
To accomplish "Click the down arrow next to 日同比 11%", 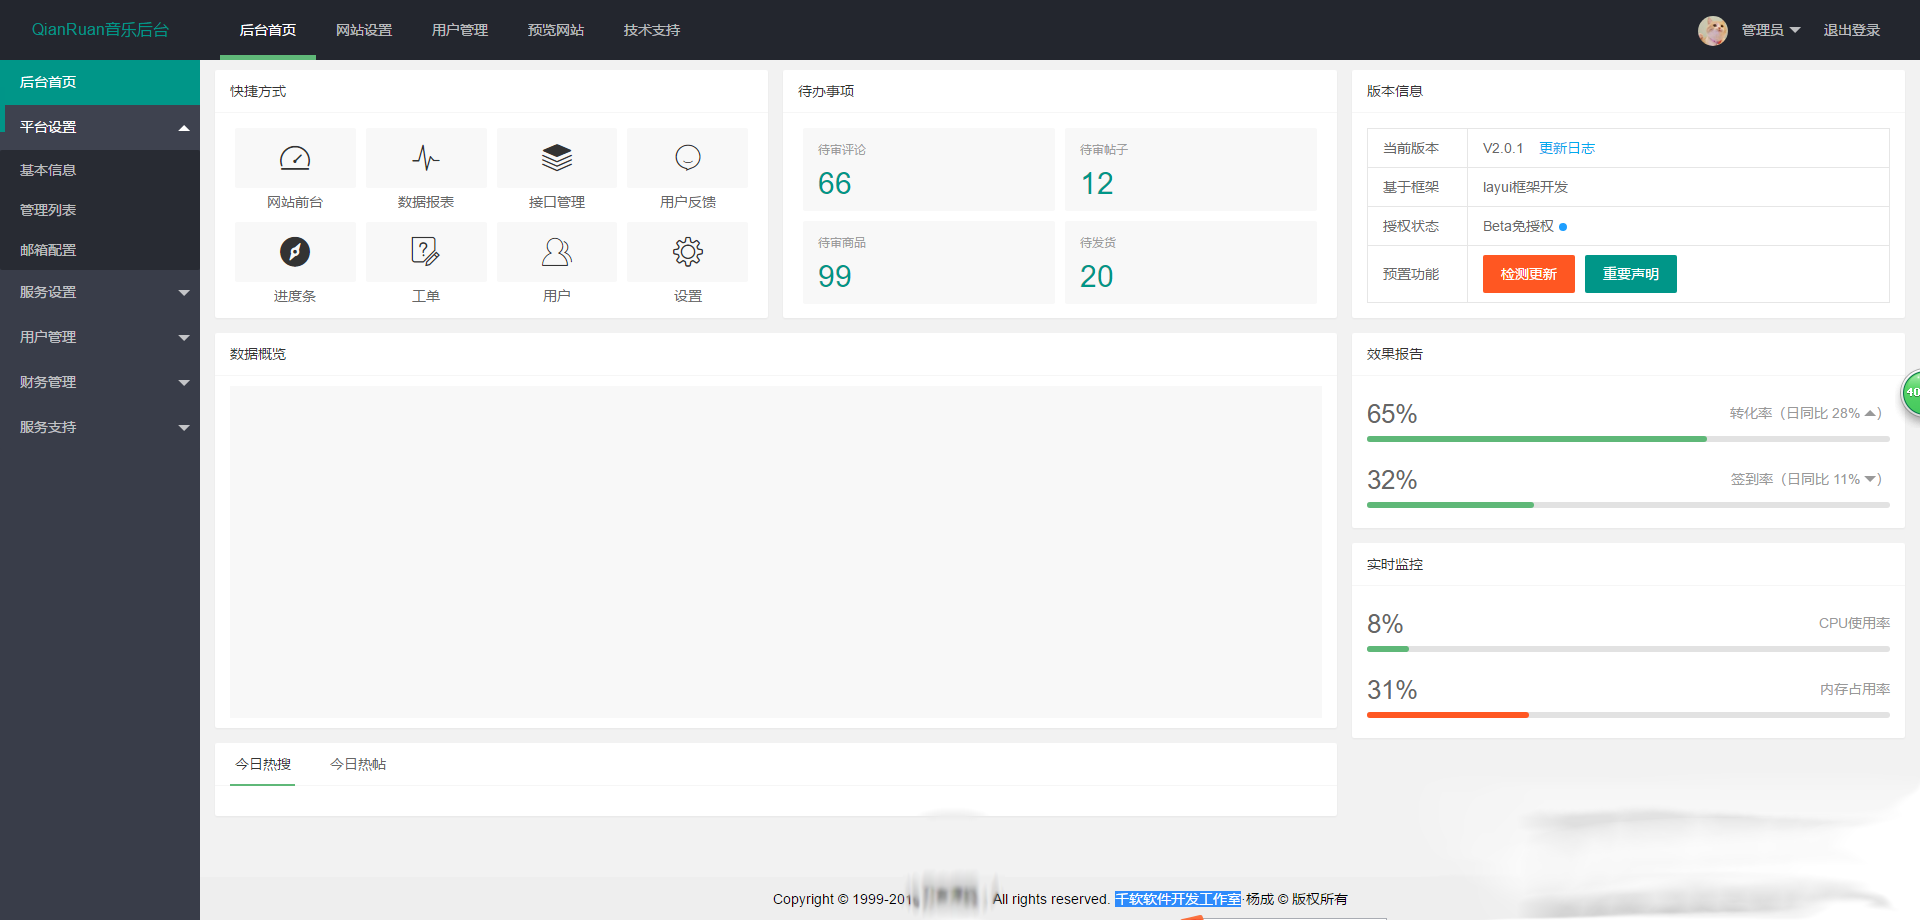I will click(1870, 479).
